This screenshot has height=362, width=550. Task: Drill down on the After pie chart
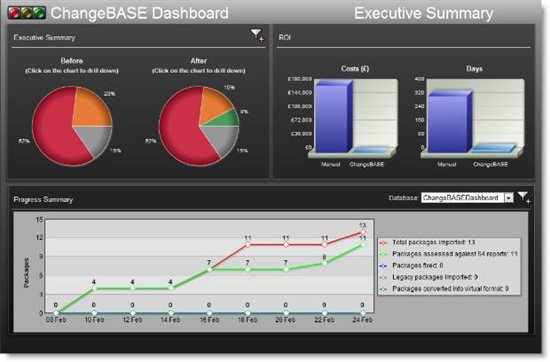click(x=199, y=126)
